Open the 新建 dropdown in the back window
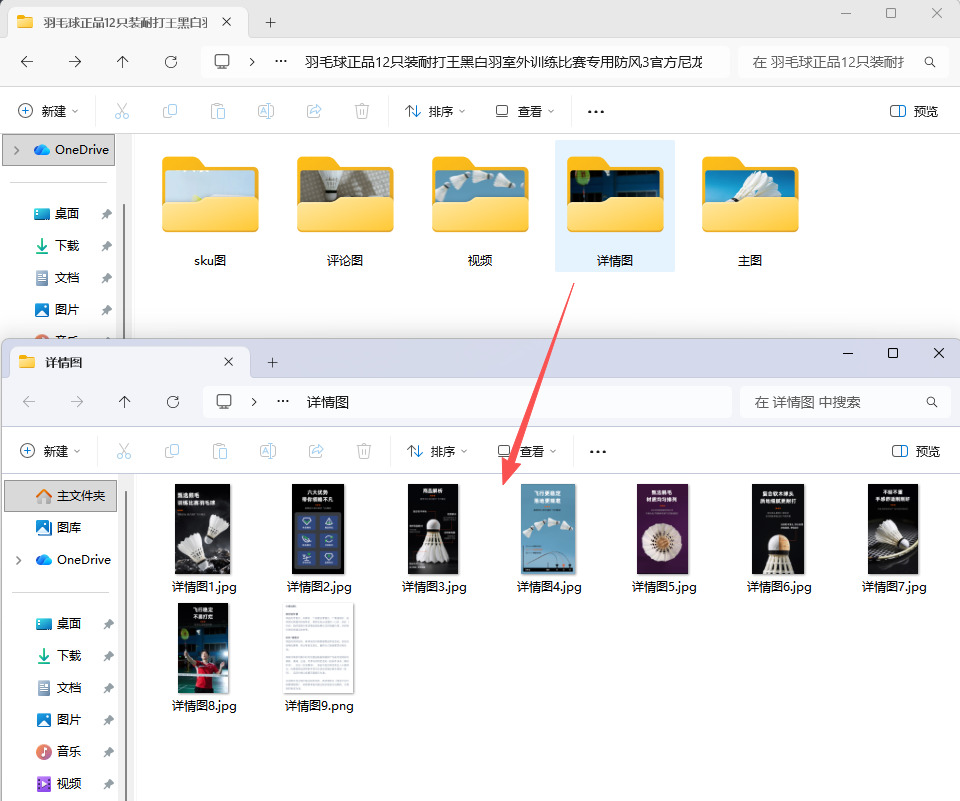The image size is (960, 801). (x=48, y=111)
